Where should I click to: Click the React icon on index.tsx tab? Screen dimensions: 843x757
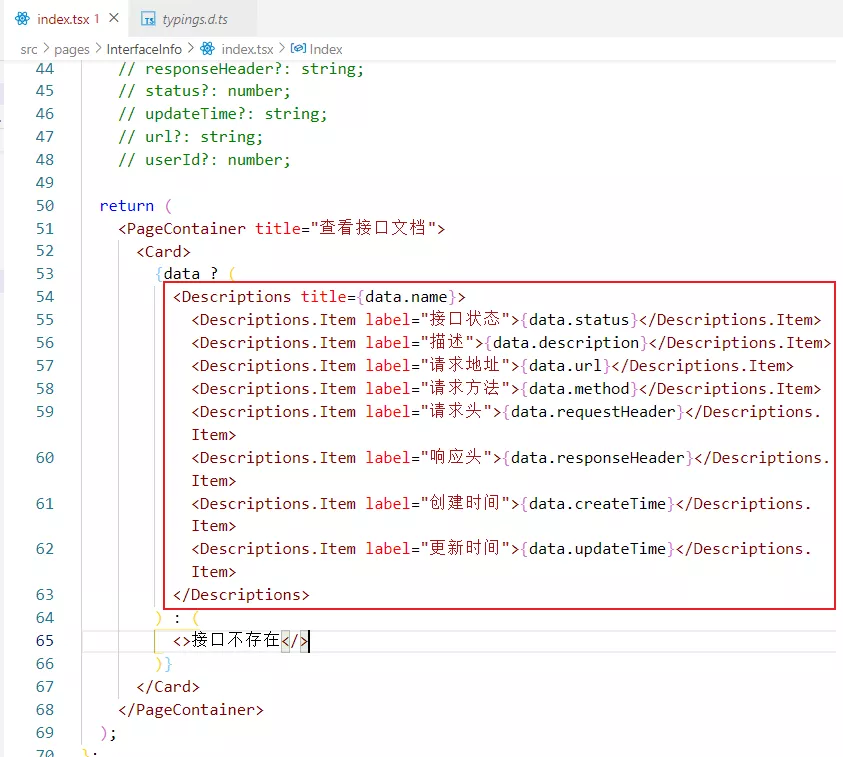[x=23, y=19]
